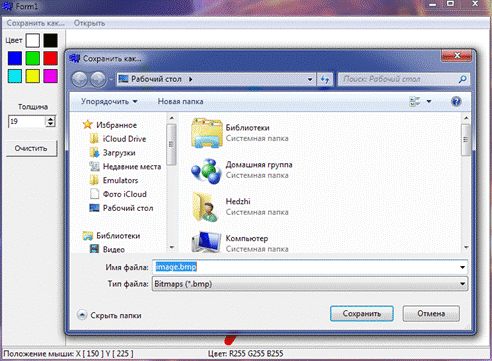Select the Hedzhi text label
492x361 pixels.
click(238, 201)
